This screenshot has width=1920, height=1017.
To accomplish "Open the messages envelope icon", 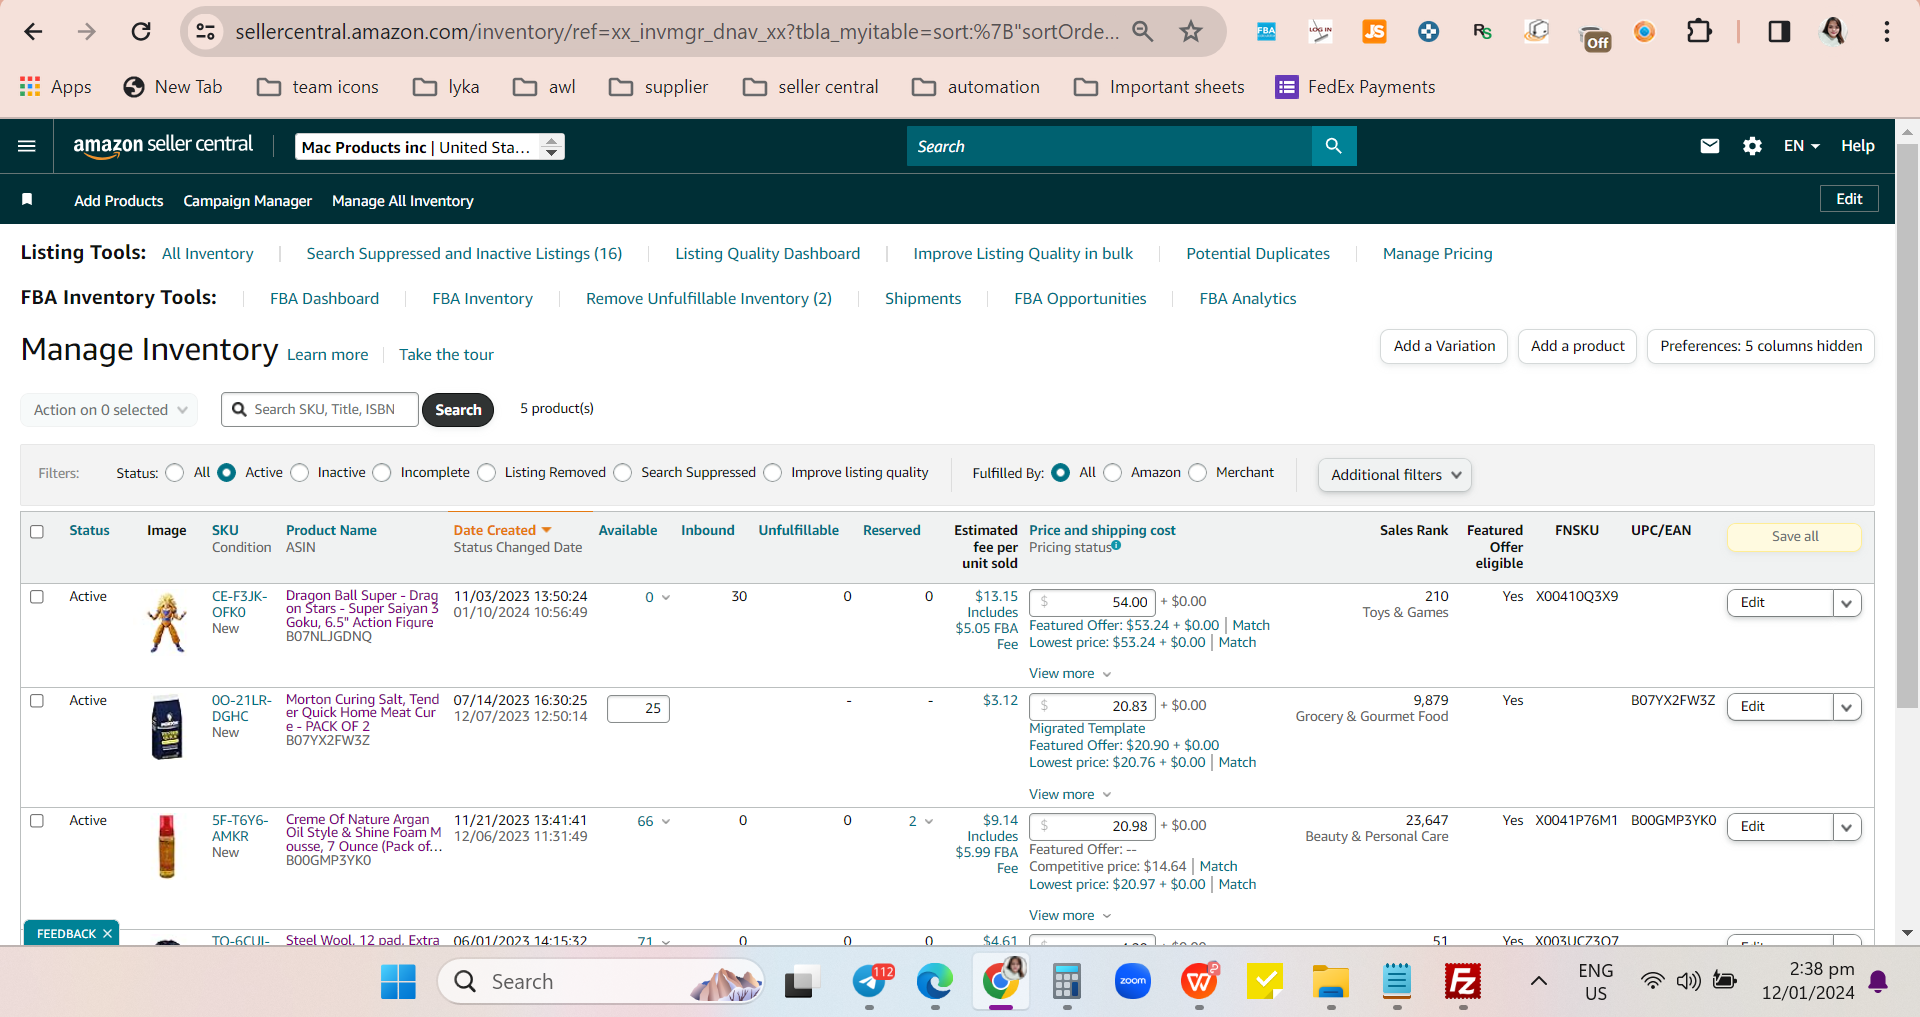I will pos(1710,146).
